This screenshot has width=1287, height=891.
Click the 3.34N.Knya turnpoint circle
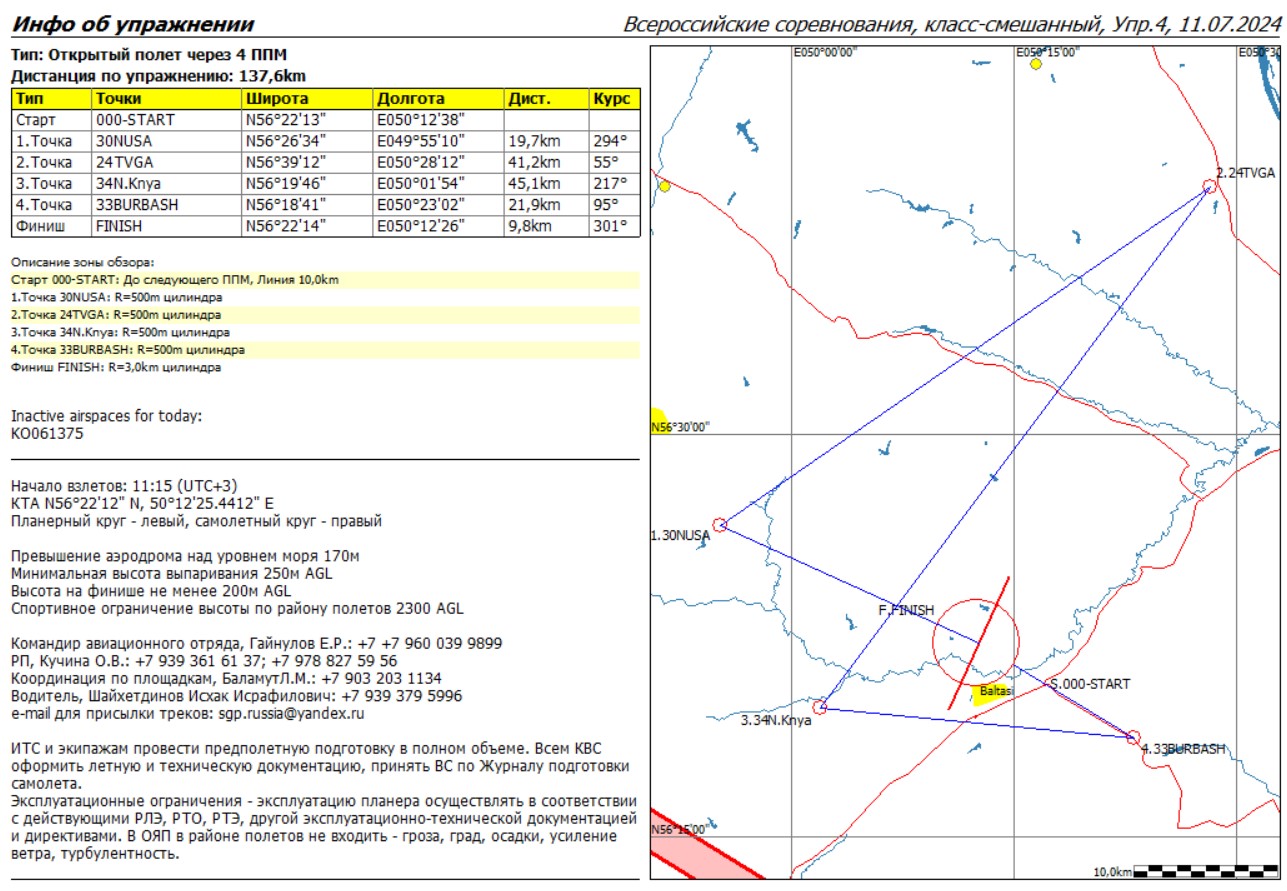[820, 707]
